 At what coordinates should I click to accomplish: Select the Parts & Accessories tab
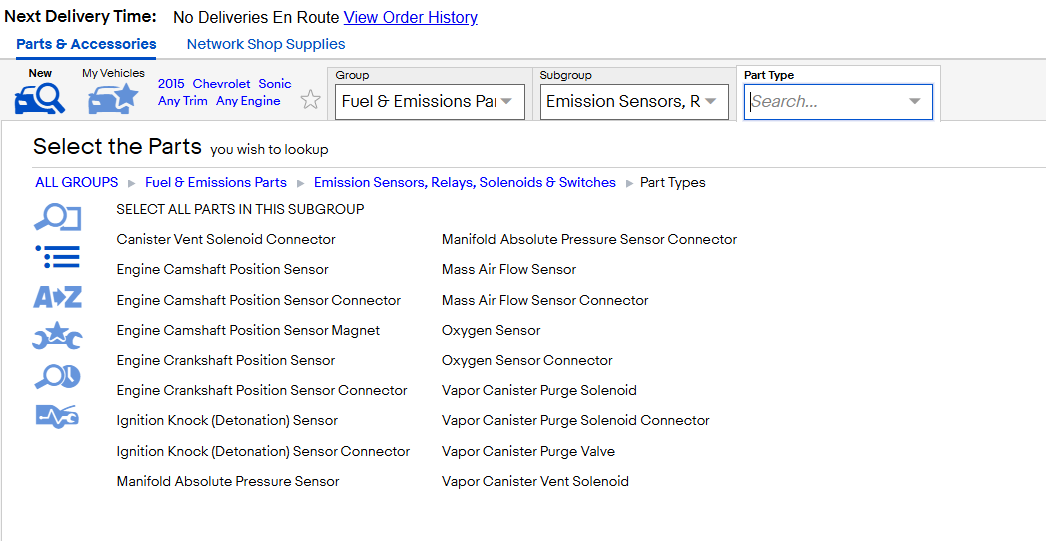click(86, 44)
